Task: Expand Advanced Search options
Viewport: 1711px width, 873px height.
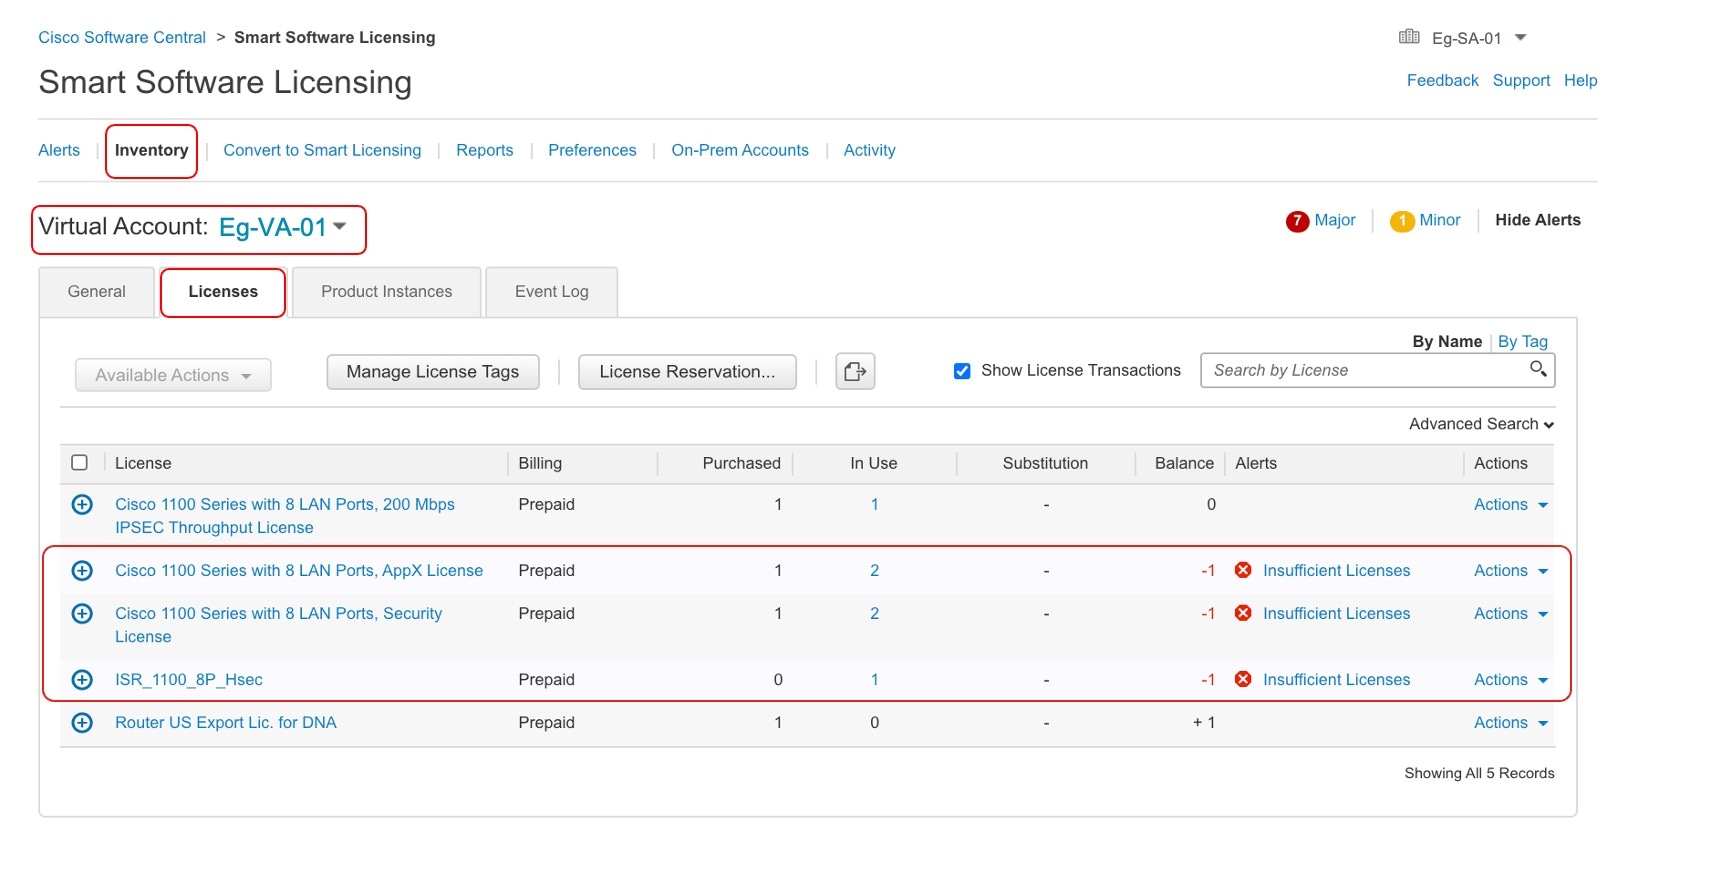Action: (x=1481, y=424)
